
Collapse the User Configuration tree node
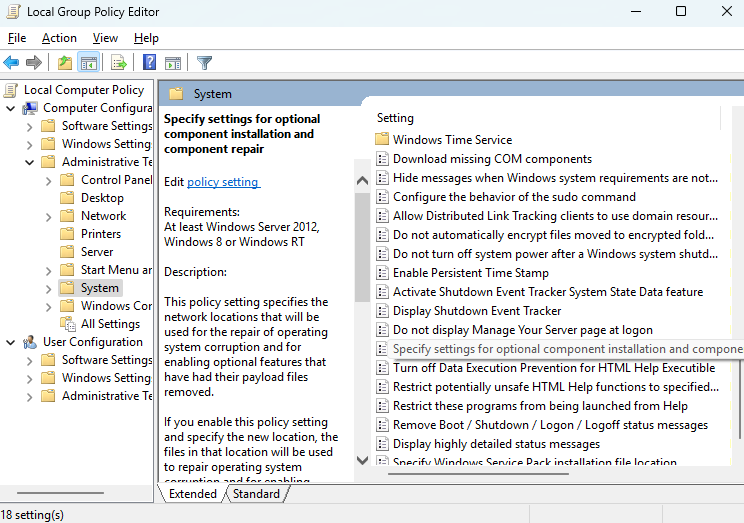11,342
